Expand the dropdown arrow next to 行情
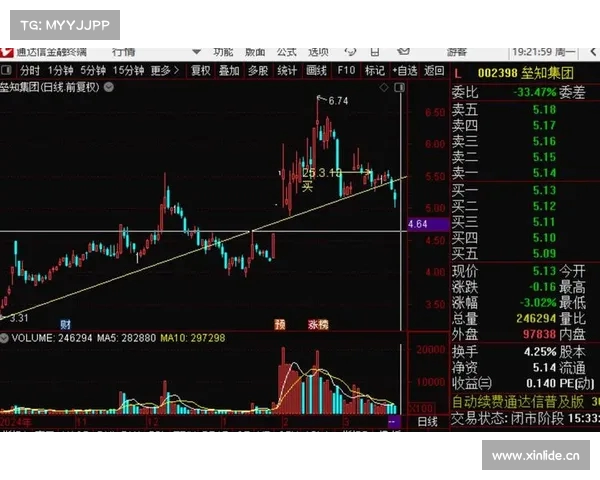The height and width of the screenshot is (480, 600). 197,52
